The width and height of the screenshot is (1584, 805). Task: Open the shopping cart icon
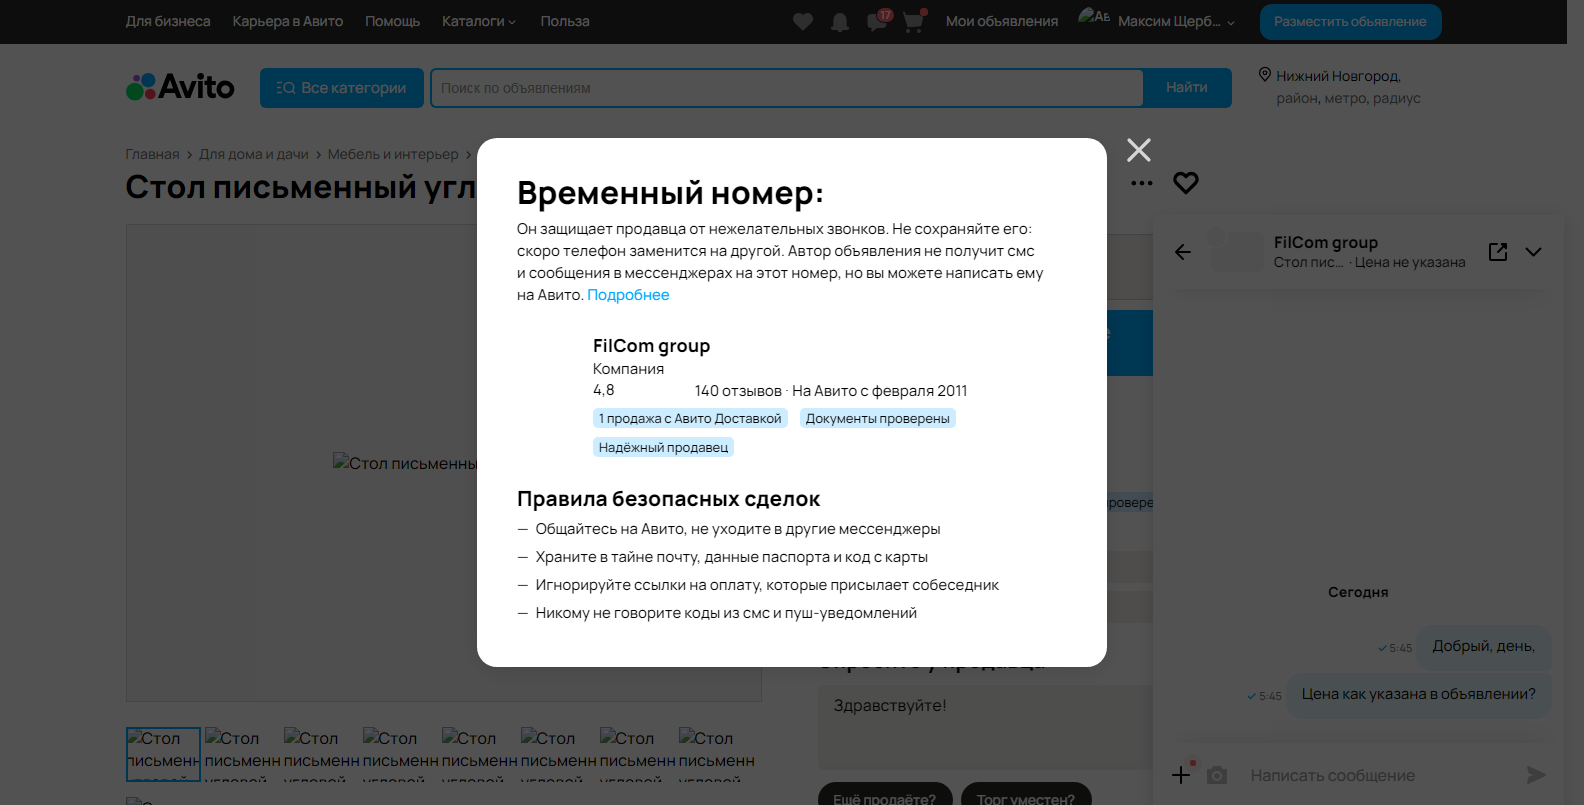coord(914,21)
